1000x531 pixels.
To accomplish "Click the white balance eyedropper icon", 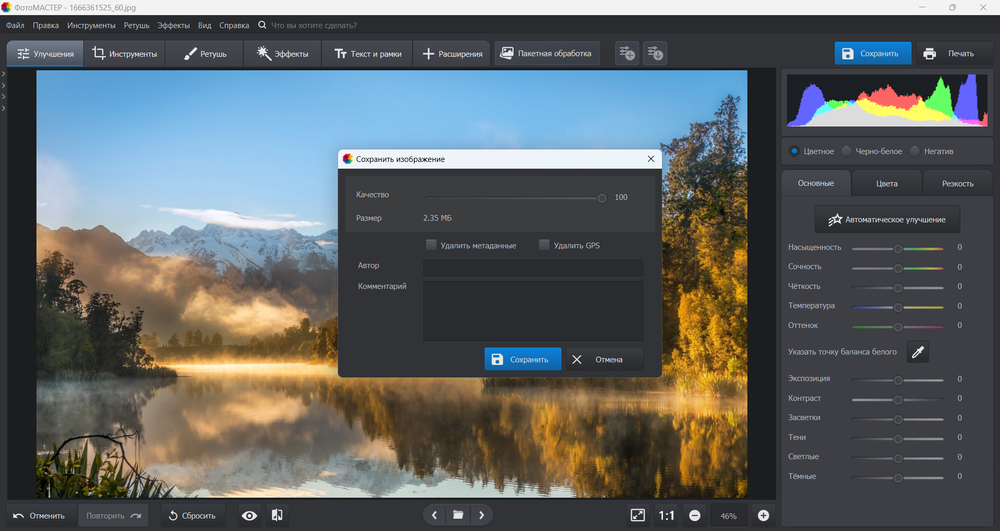I will coord(917,351).
